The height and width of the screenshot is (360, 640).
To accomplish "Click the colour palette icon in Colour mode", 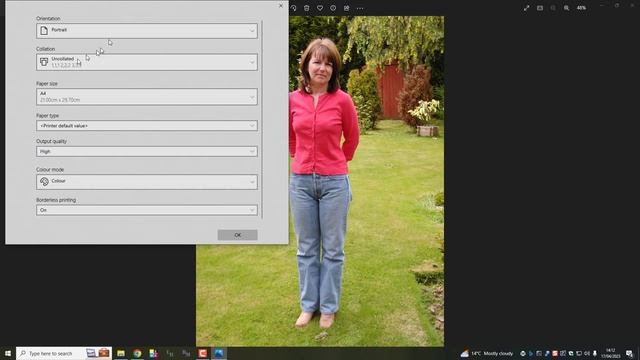I will point(44,182).
